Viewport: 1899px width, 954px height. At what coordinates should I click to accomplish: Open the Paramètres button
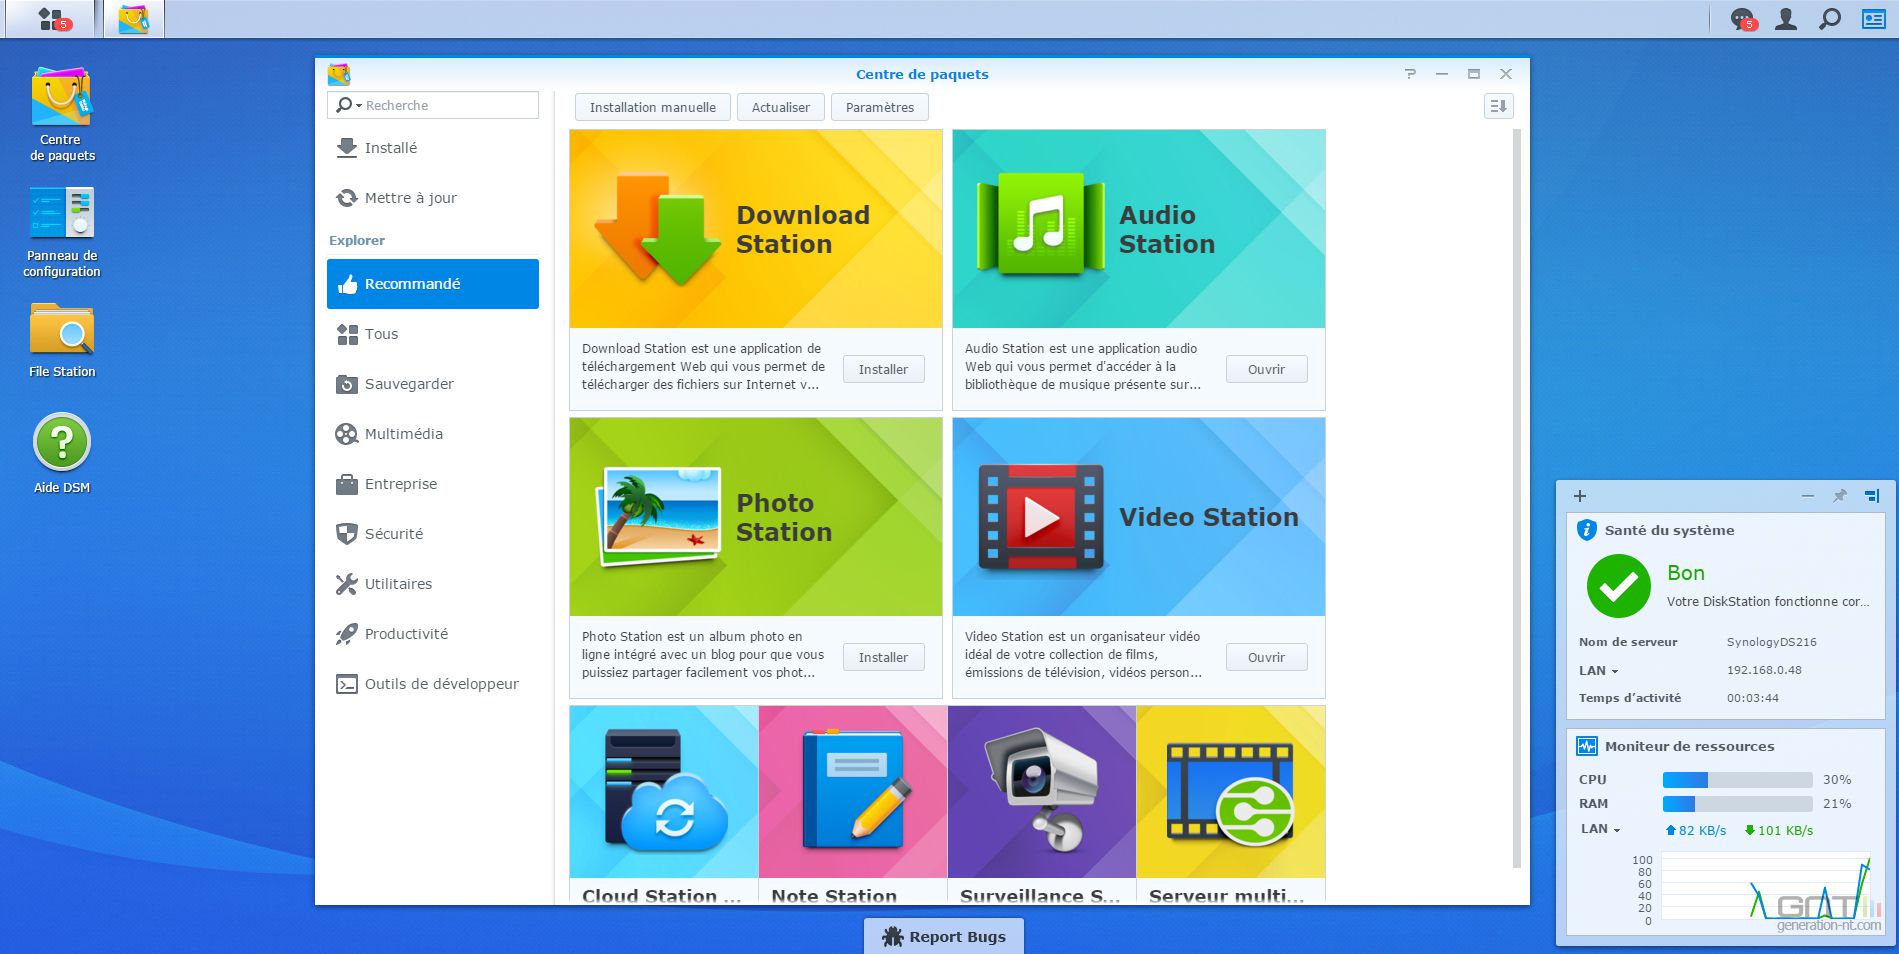880,107
